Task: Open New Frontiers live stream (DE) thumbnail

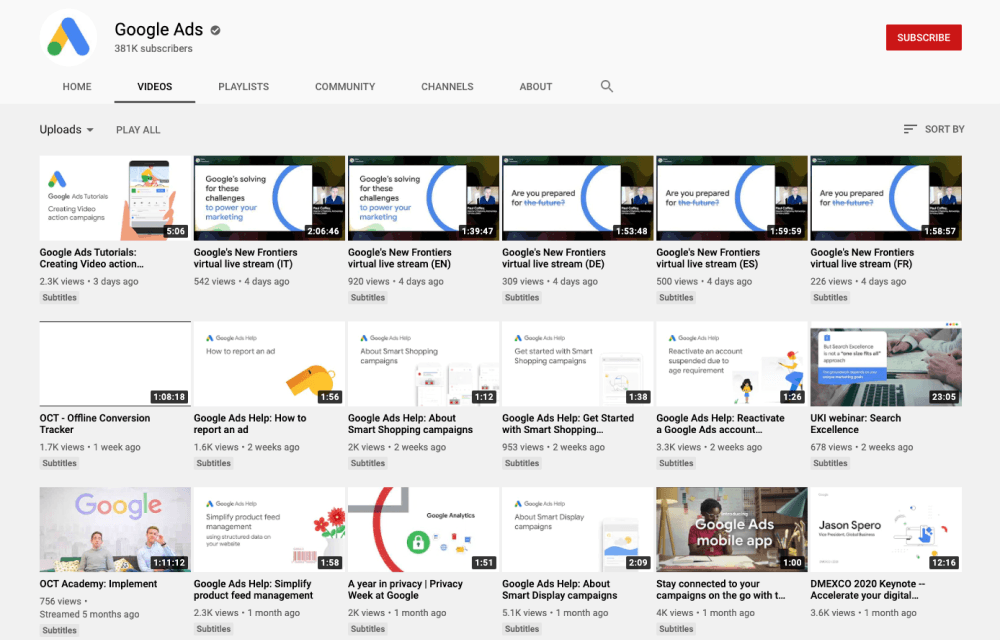Action: pos(578,198)
